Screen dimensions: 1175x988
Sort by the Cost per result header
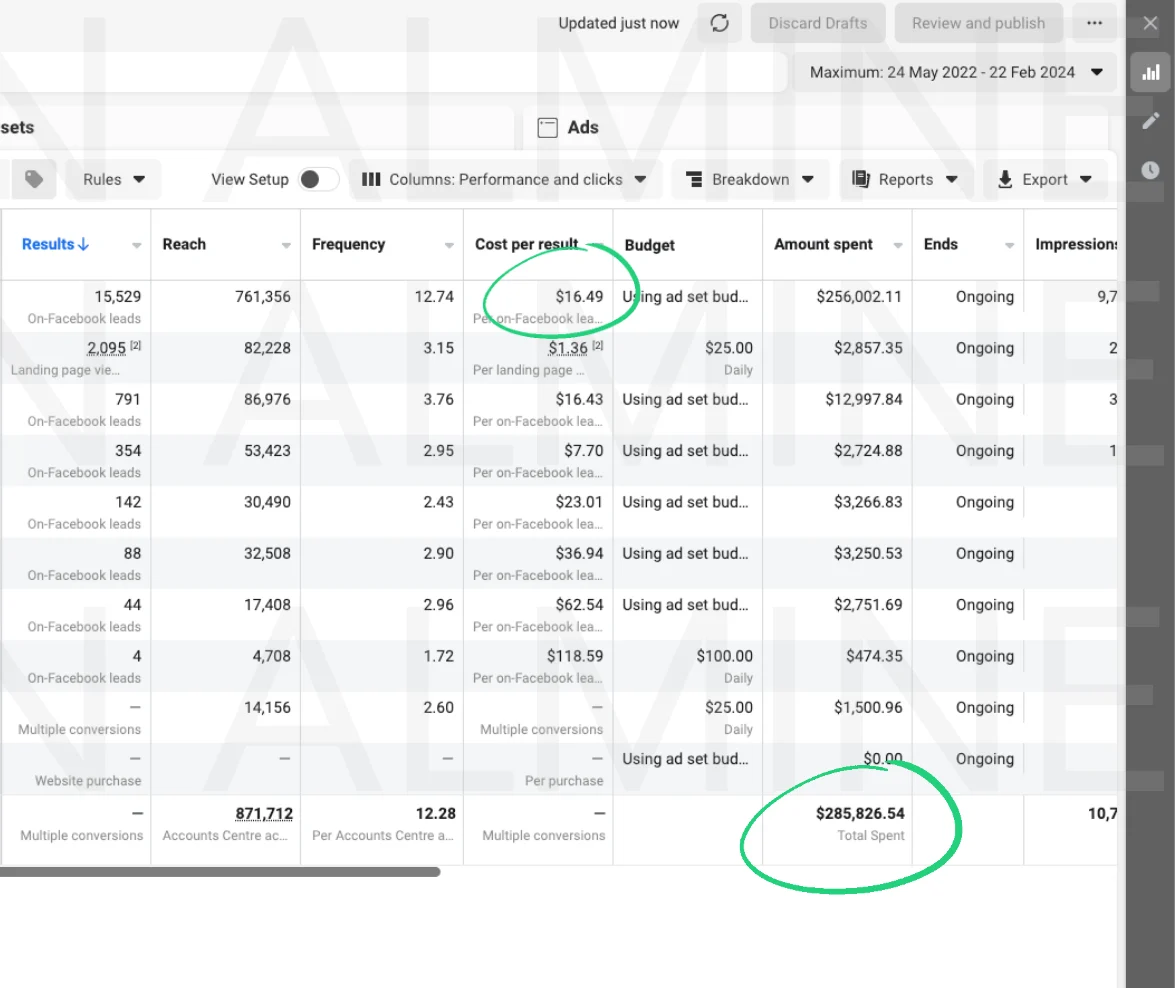point(526,244)
